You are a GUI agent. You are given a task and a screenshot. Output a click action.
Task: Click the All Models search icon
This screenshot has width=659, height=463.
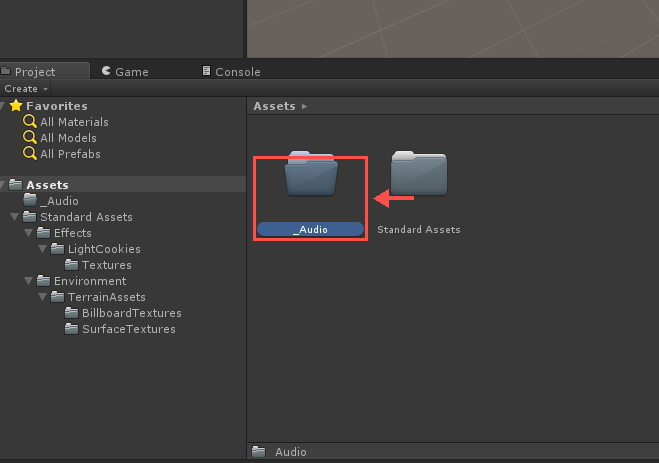[x=29, y=137]
